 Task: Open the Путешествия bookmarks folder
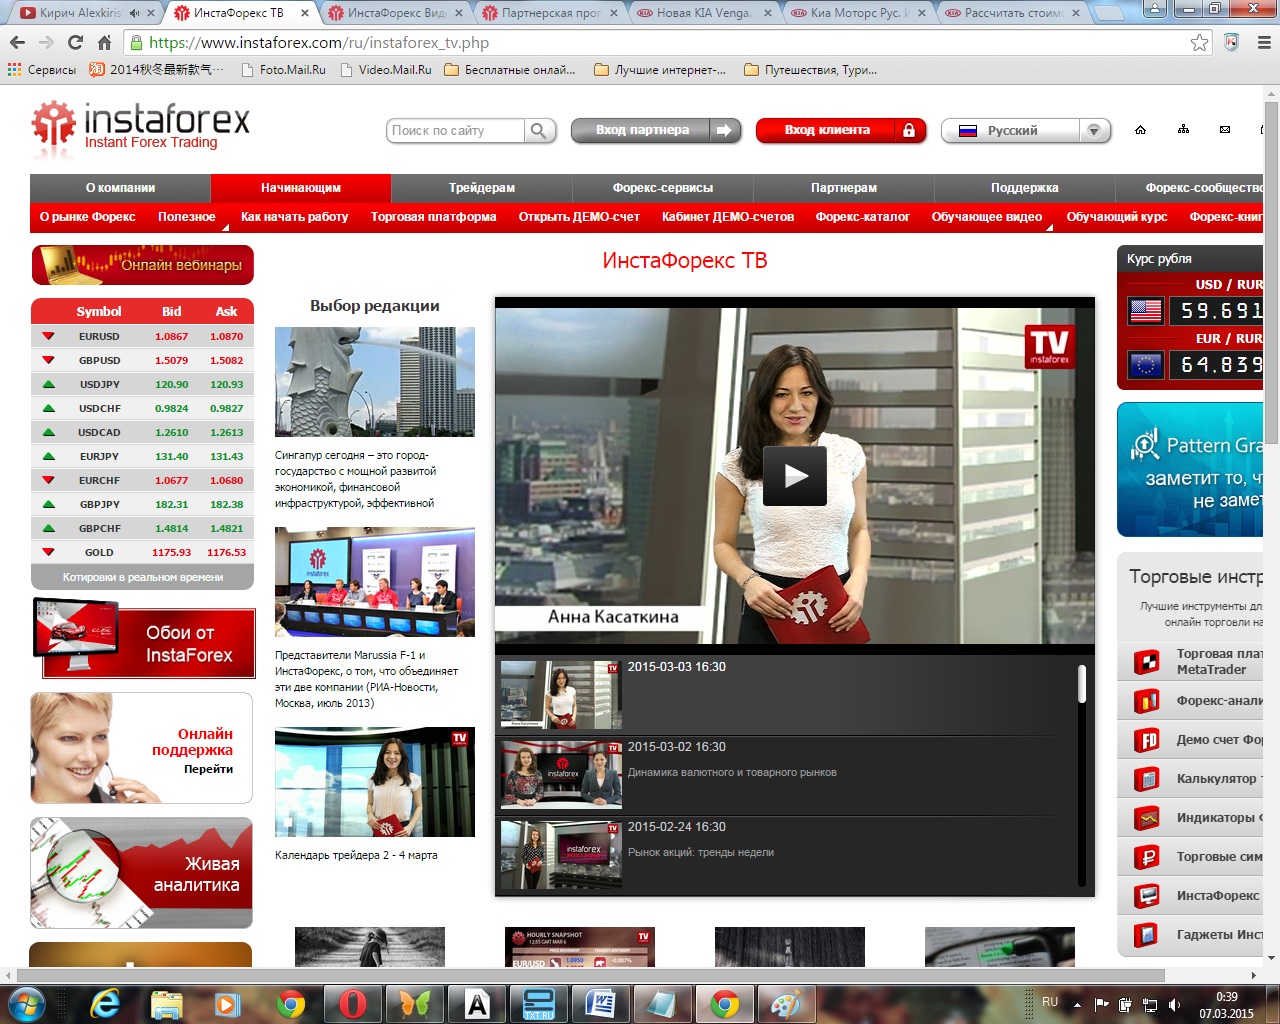(811, 70)
